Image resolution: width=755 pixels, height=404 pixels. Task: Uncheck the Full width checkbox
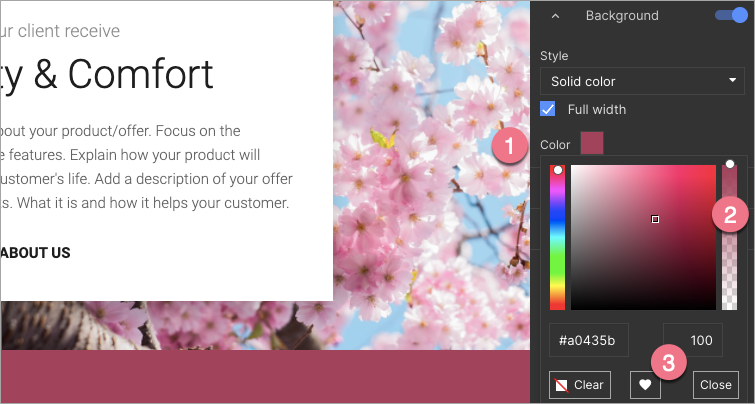(x=548, y=108)
